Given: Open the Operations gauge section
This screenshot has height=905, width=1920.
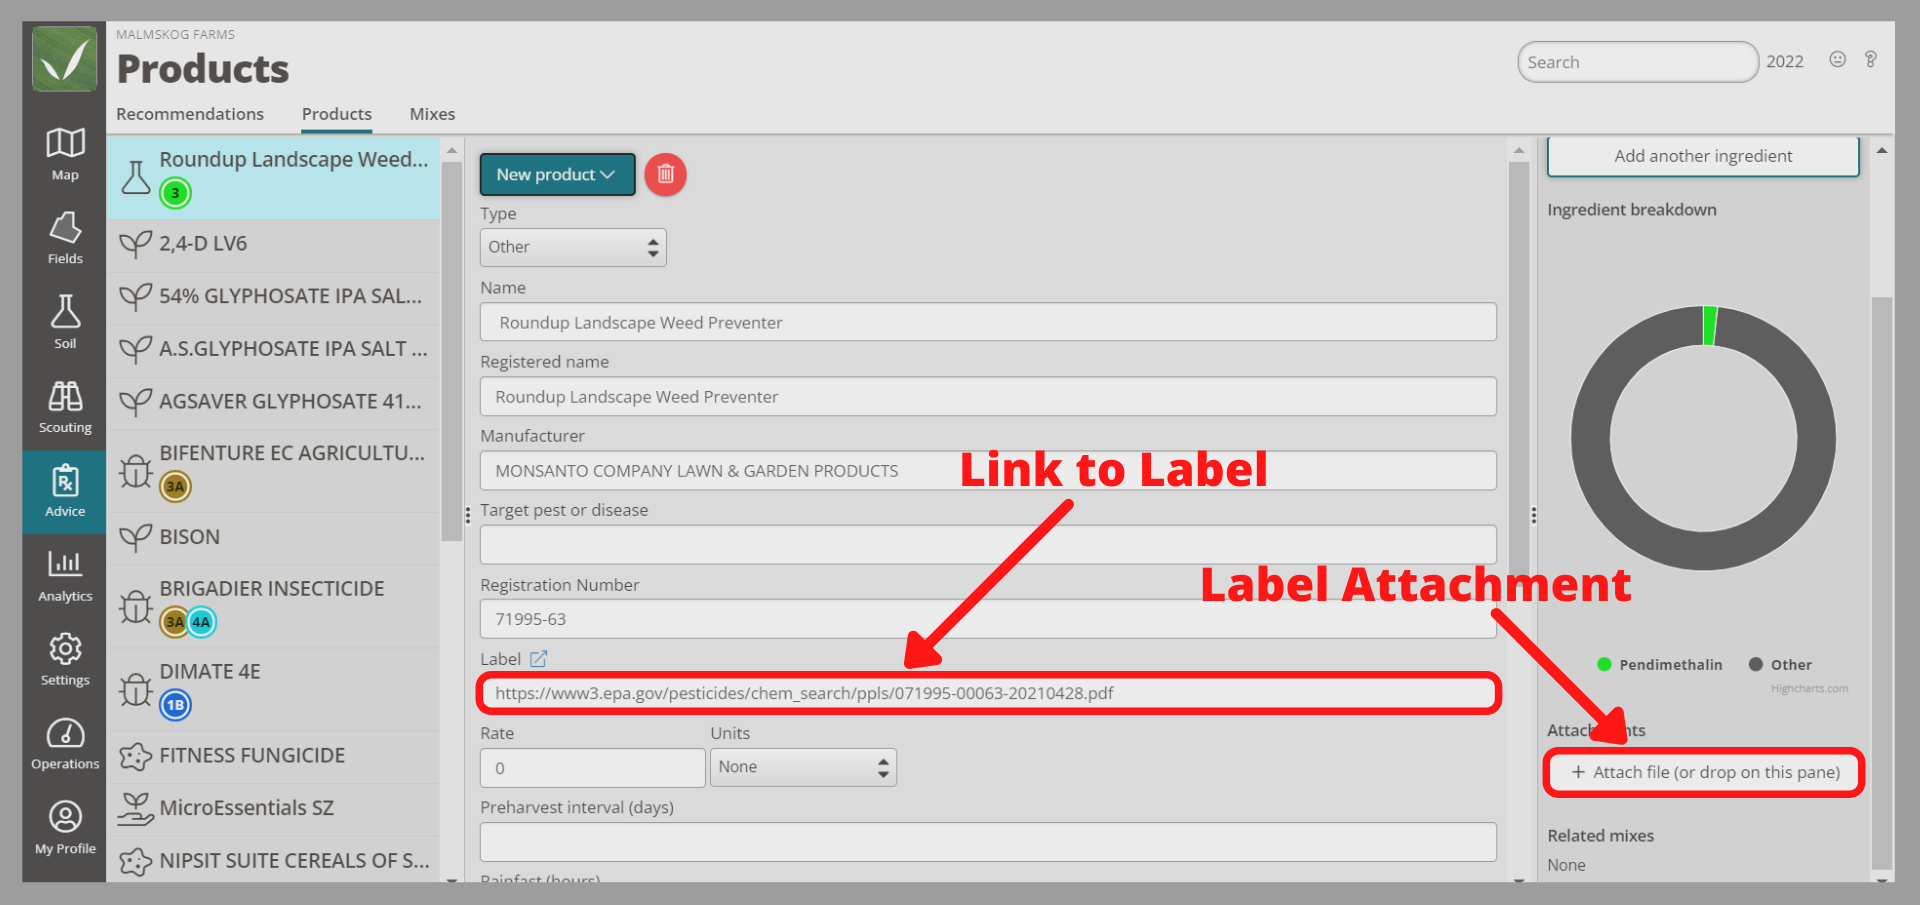Looking at the screenshot, I should click(x=65, y=743).
